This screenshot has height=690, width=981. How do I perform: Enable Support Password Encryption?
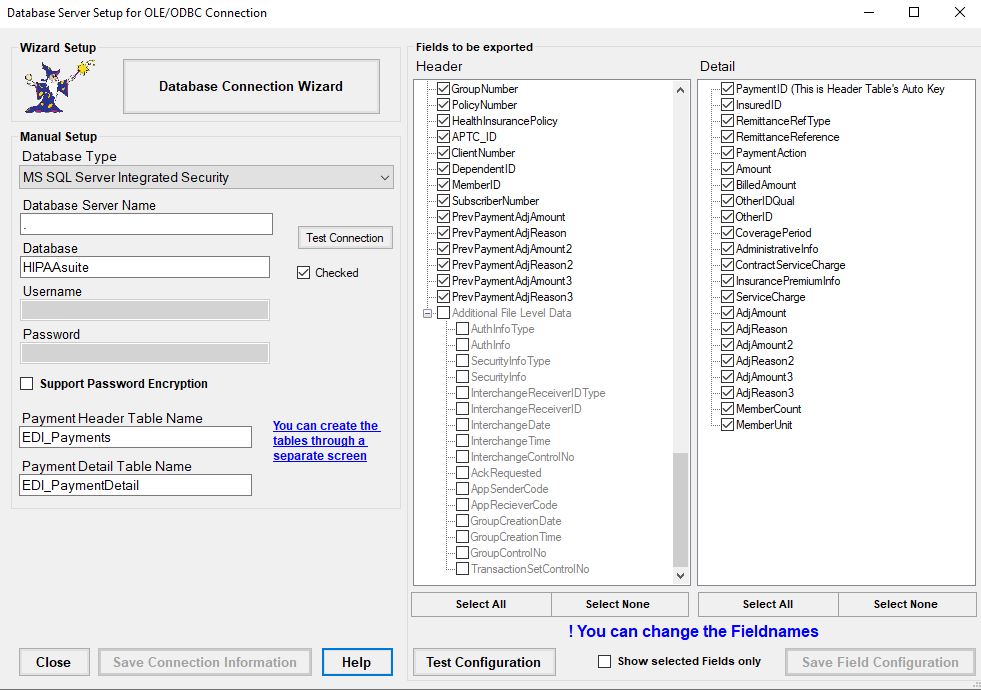pos(27,383)
